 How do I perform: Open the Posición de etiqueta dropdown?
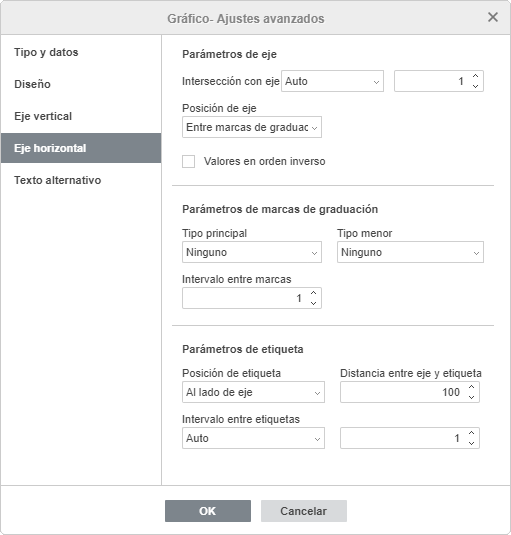[x=253, y=392]
